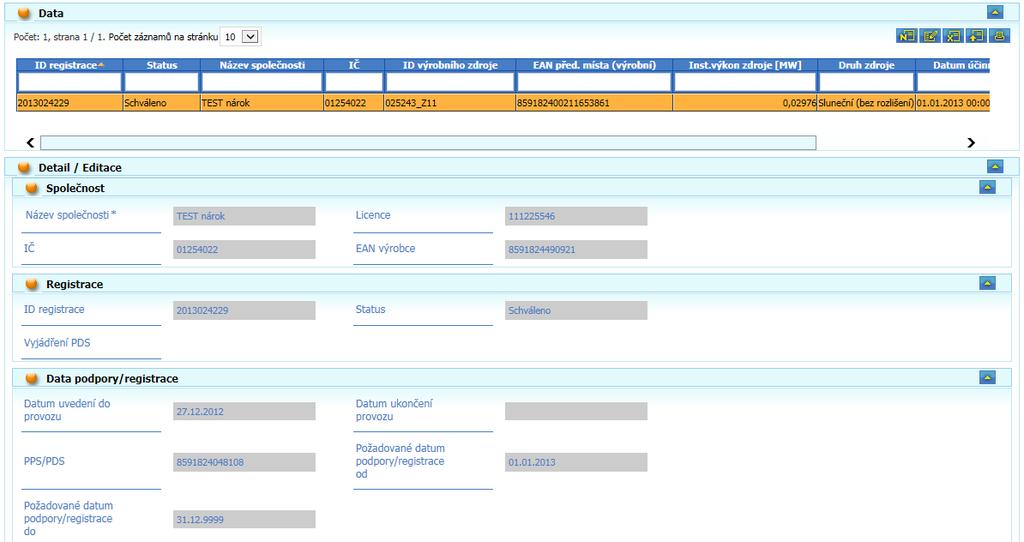1024x542 pixels.
Task: Focus the IČ column filter field
Action: [354, 82]
